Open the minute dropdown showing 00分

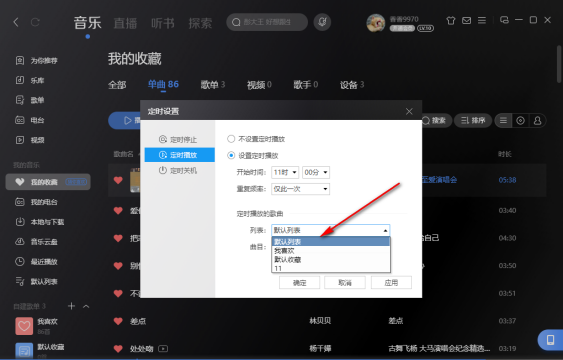pyautogui.click(x=316, y=172)
